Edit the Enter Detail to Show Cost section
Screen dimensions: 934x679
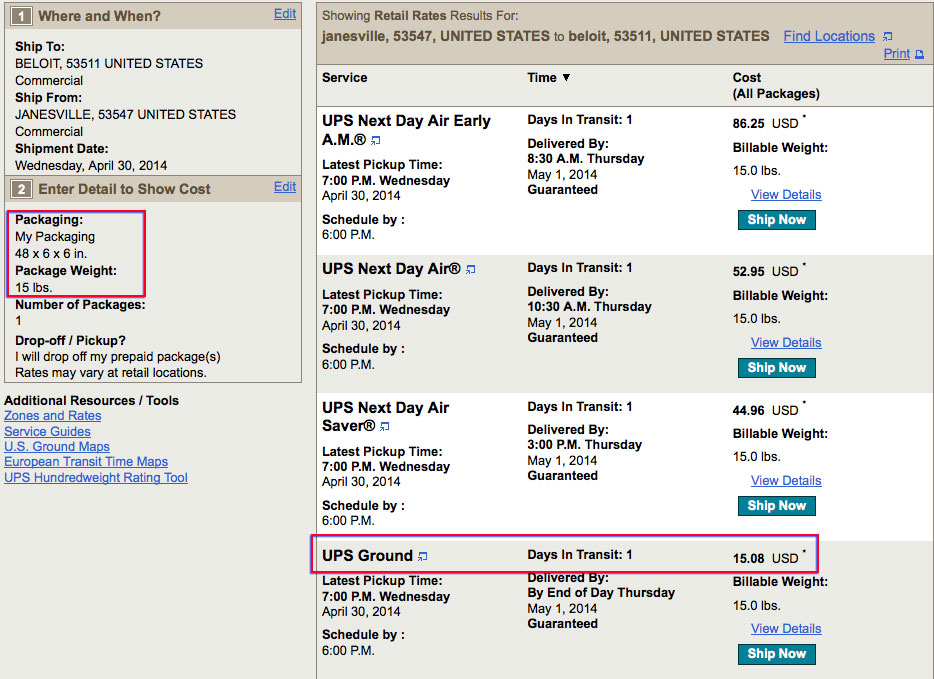[x=285, y=186]
